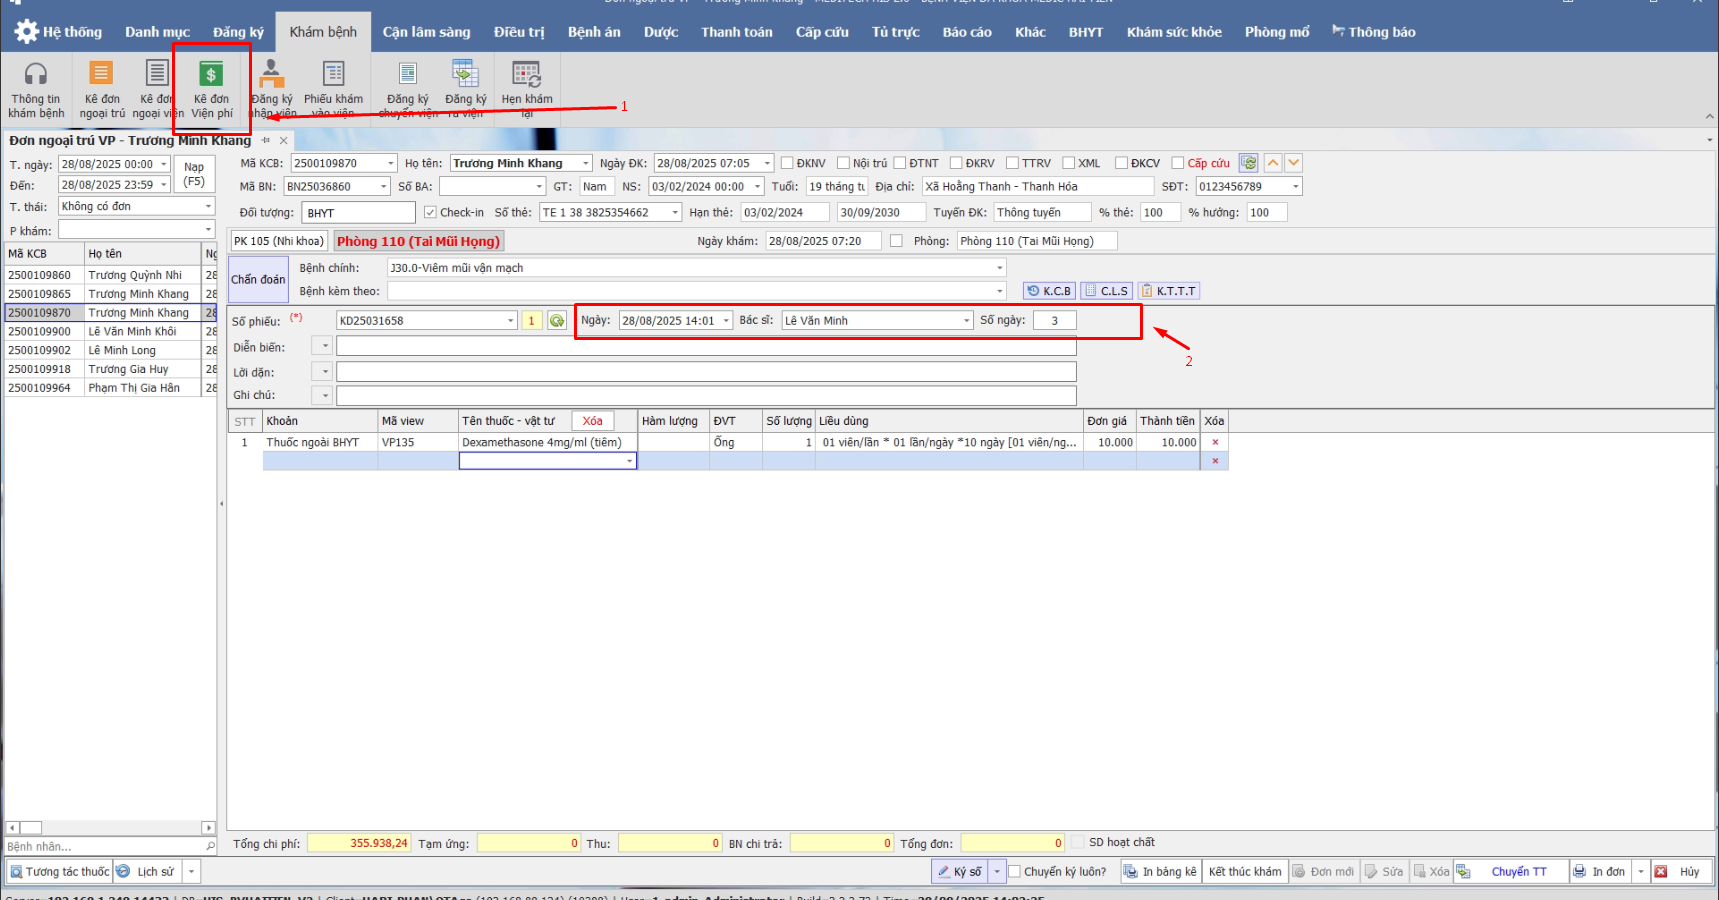Expand the Bác sĩ dropdown

[x=966, y=321]
